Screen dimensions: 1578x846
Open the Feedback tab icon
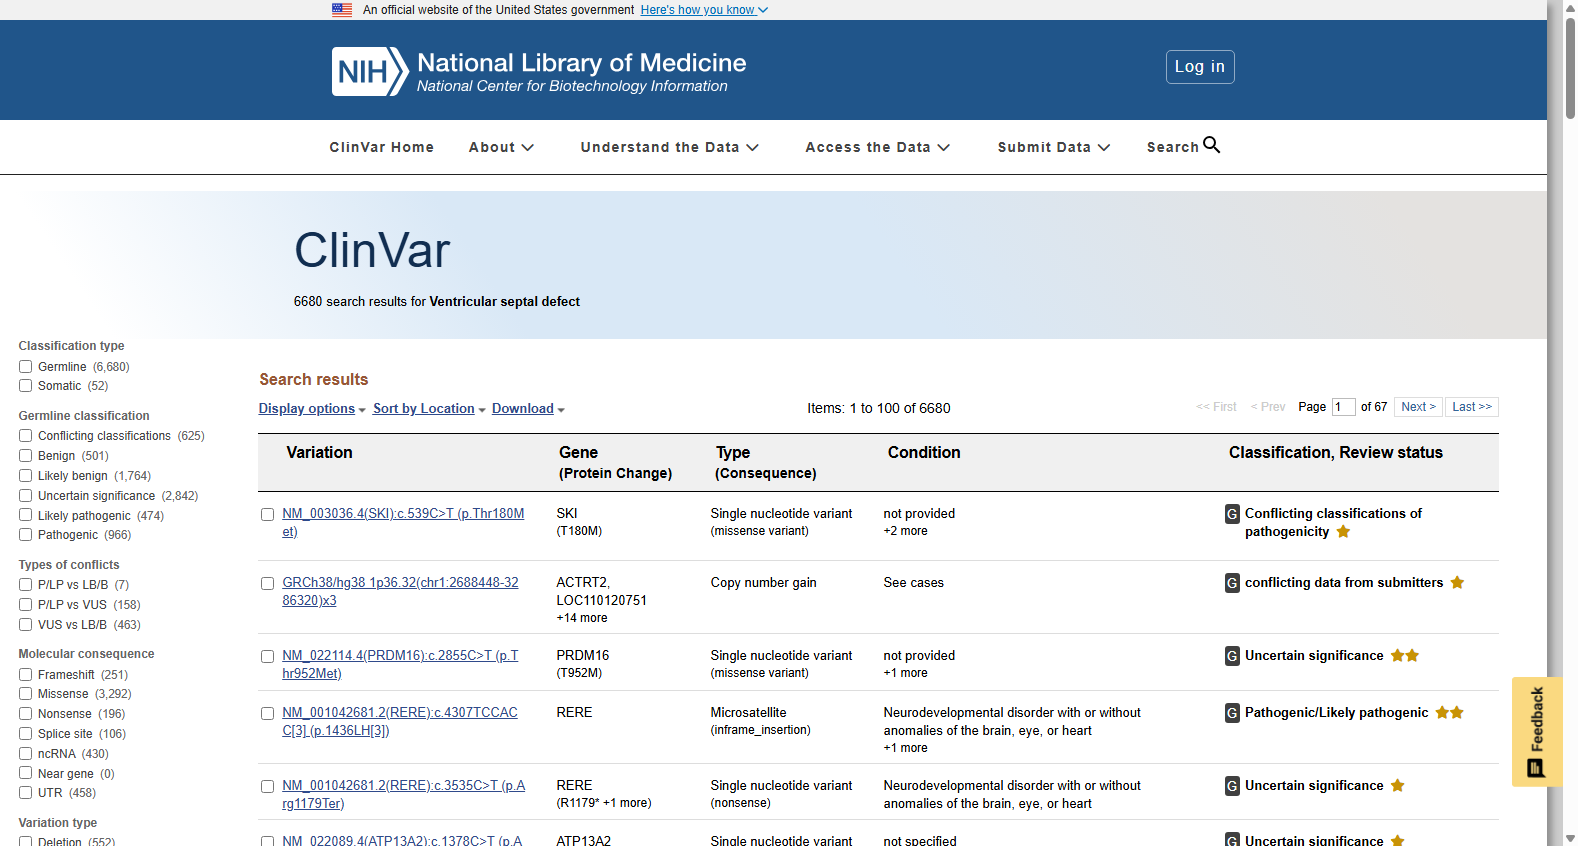click(x=1537, y=768)
